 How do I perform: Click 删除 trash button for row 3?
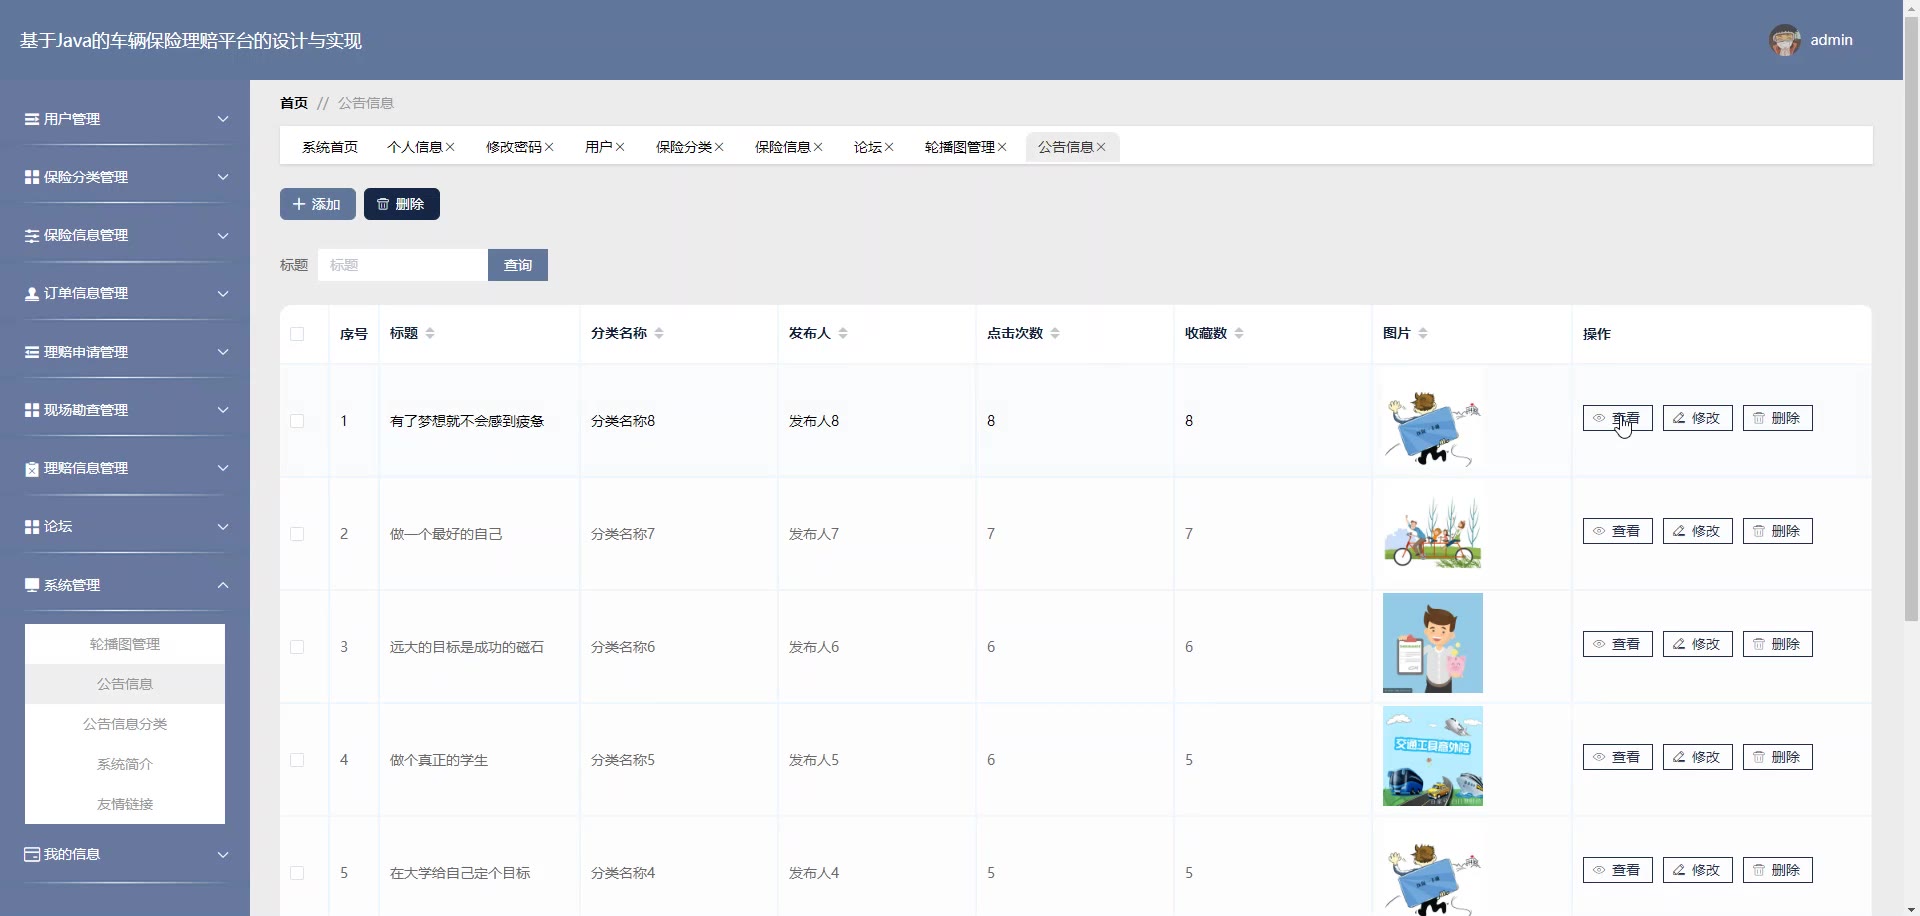click(1777, 644)
